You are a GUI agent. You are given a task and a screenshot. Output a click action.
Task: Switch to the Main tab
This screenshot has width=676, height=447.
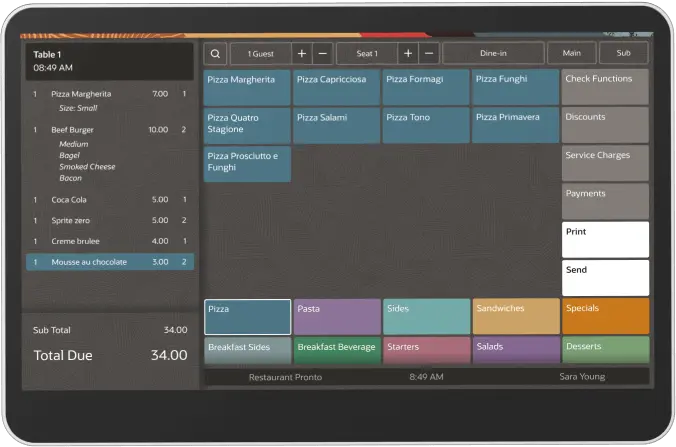(571, 54)
